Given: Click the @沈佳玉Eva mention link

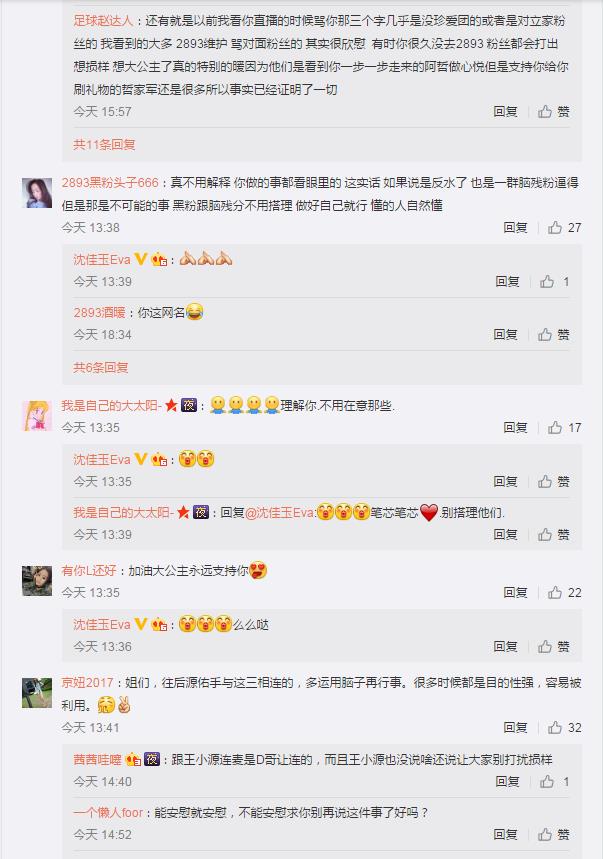Looking at the screenshot, I should (279, 513).
